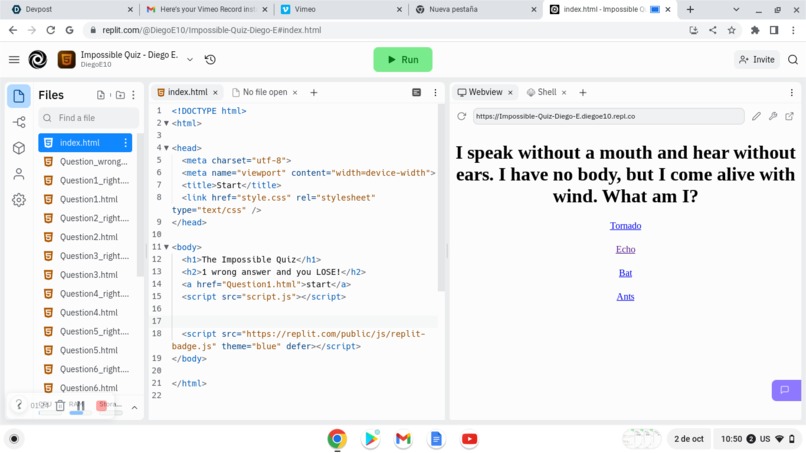Open Question2.html file
Screen dimensions: 806x453
click(x=88, y=237)
